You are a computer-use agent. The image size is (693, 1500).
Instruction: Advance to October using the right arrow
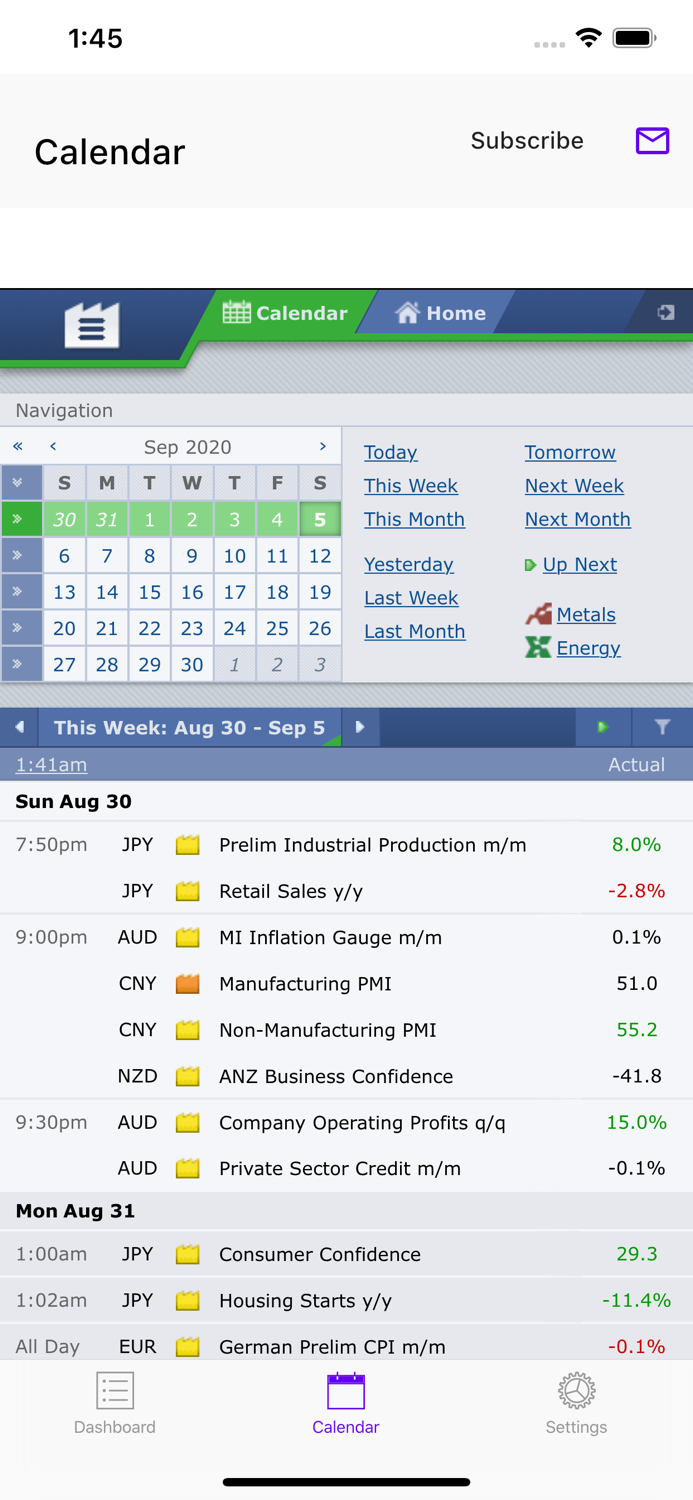point(322,447)
